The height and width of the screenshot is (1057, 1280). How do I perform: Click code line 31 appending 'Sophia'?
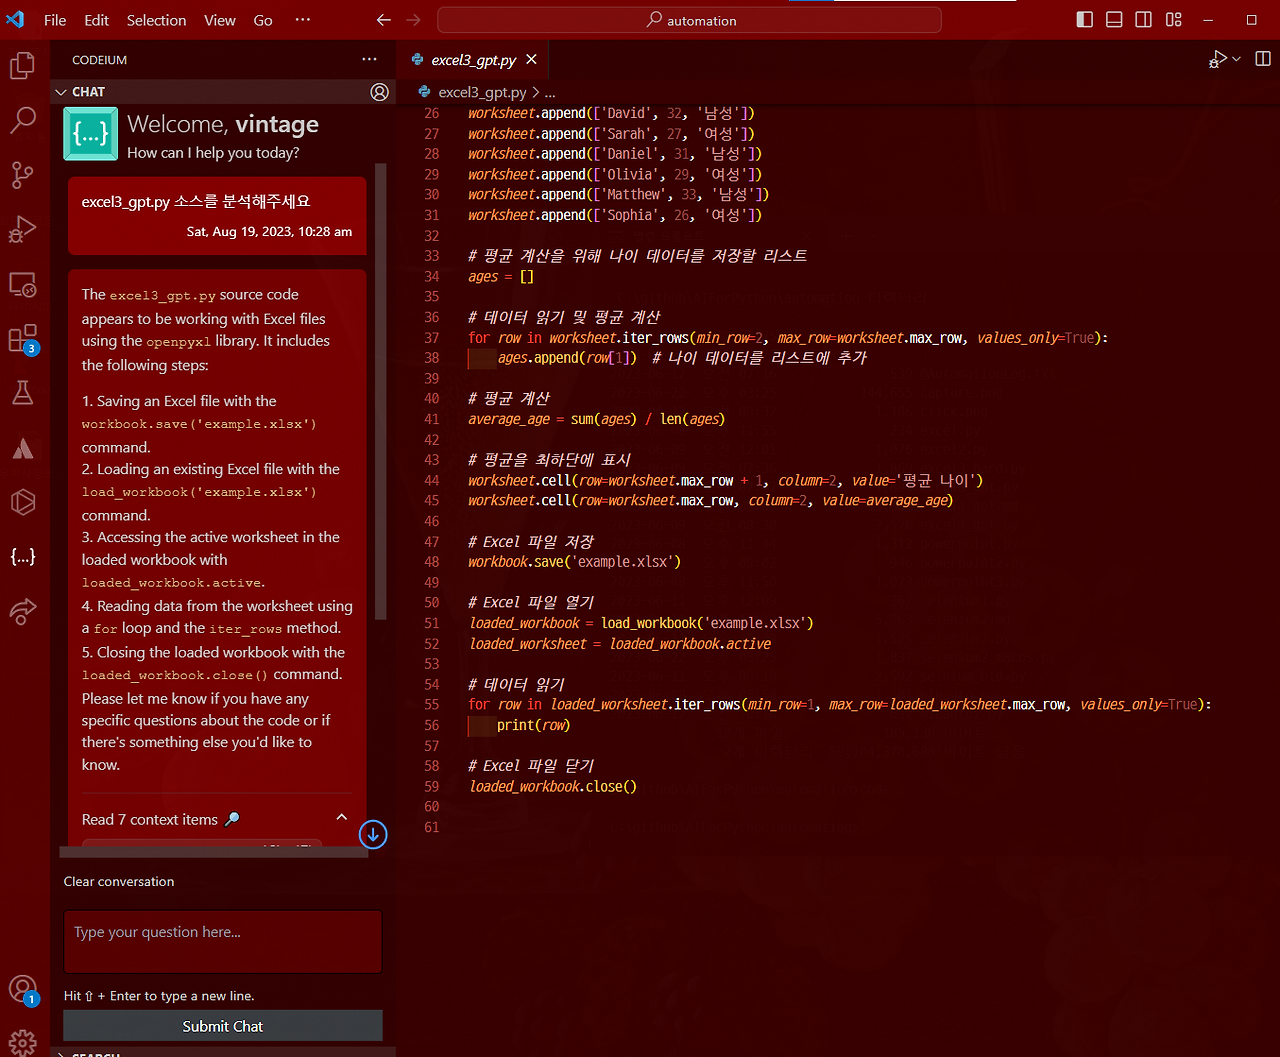615,215
